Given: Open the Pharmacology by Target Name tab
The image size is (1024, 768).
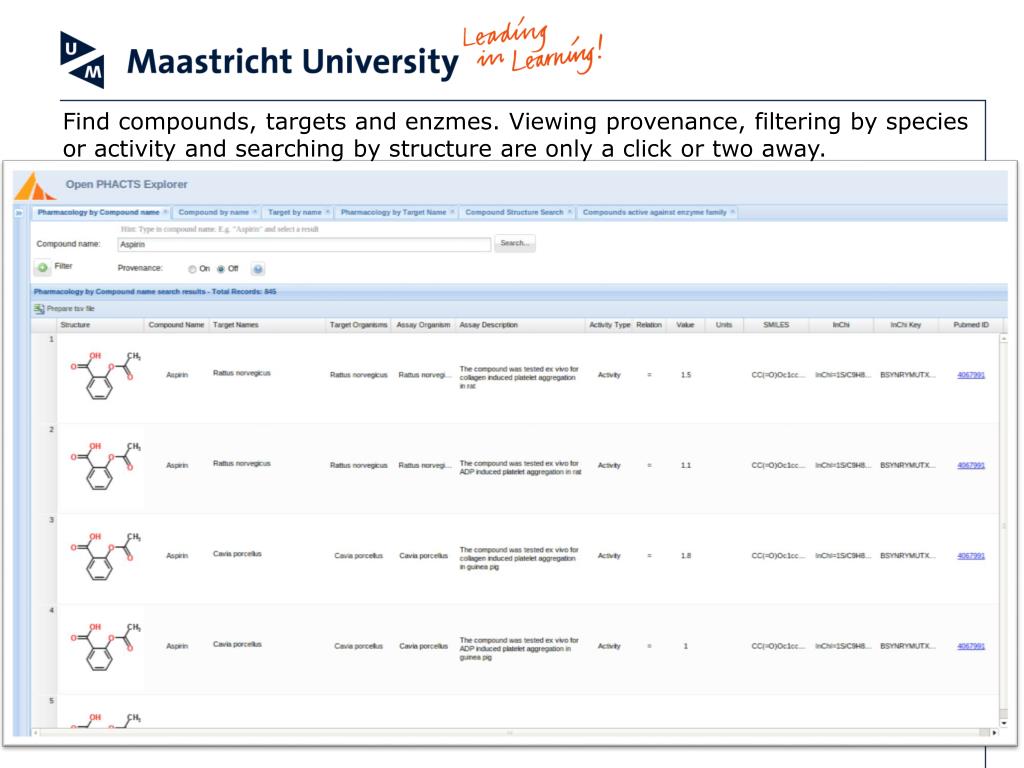Looking at the screenshot, I should pyautogui.click(x=393, y=212).
